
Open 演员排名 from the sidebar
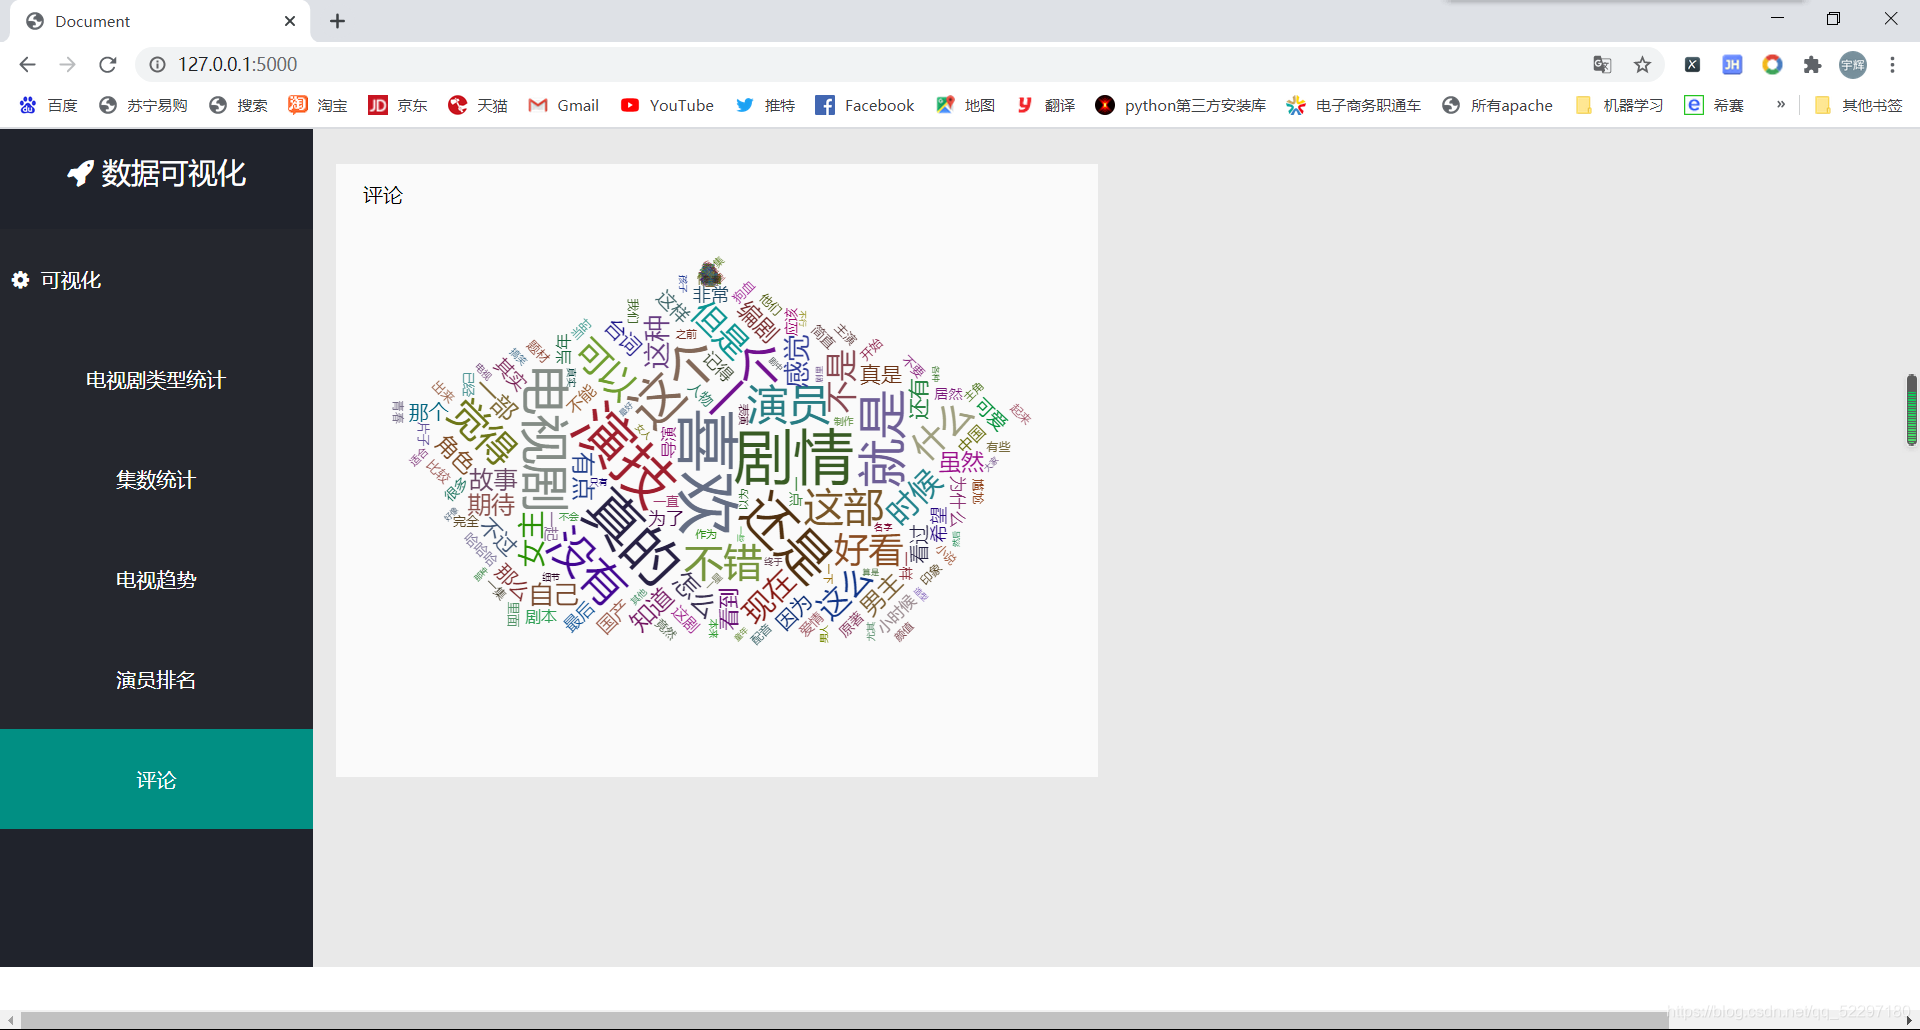click(x=156, y=679)
